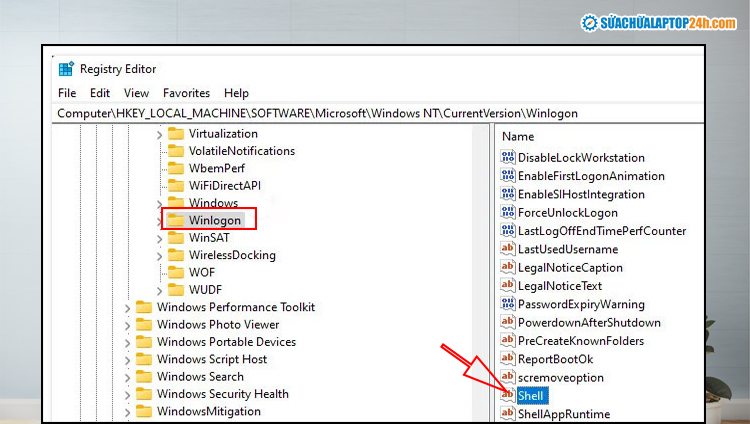Select the Windows Security Health key
The height and width of the screenshot is (424, 750).
(222, 394)
